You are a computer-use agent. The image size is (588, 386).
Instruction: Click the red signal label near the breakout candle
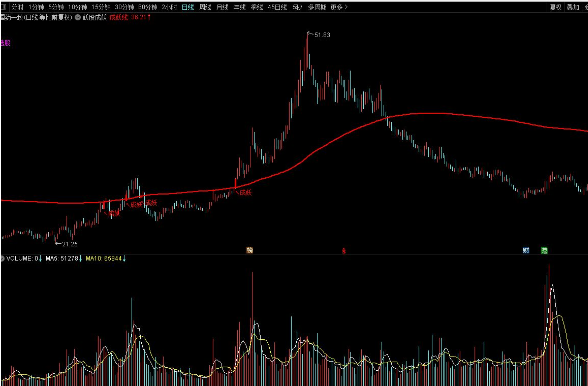245,192
